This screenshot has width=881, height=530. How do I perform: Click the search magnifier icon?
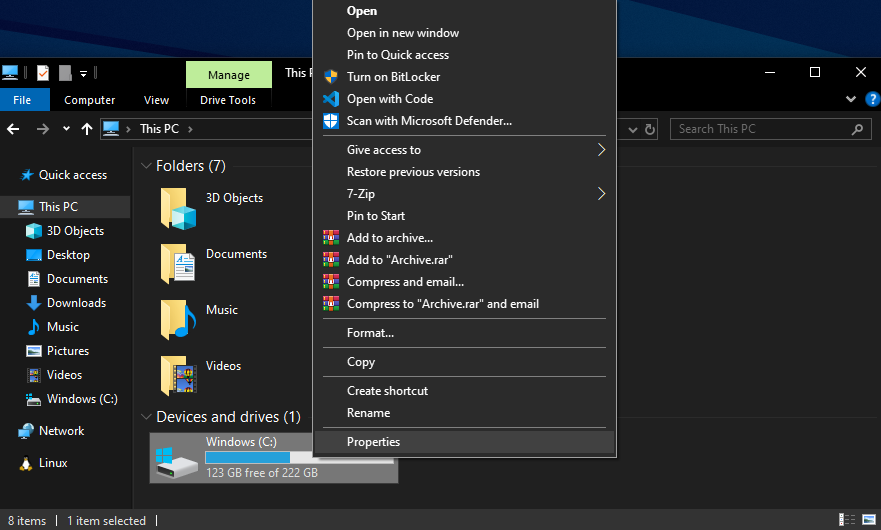point(857,129)
